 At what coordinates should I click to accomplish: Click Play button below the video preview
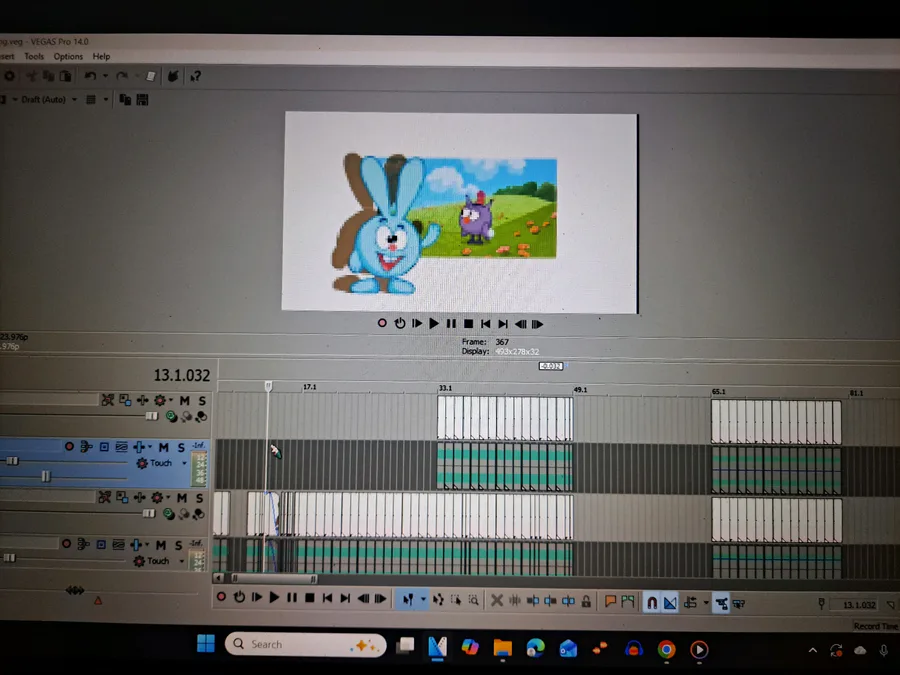[x=434, y=324]
